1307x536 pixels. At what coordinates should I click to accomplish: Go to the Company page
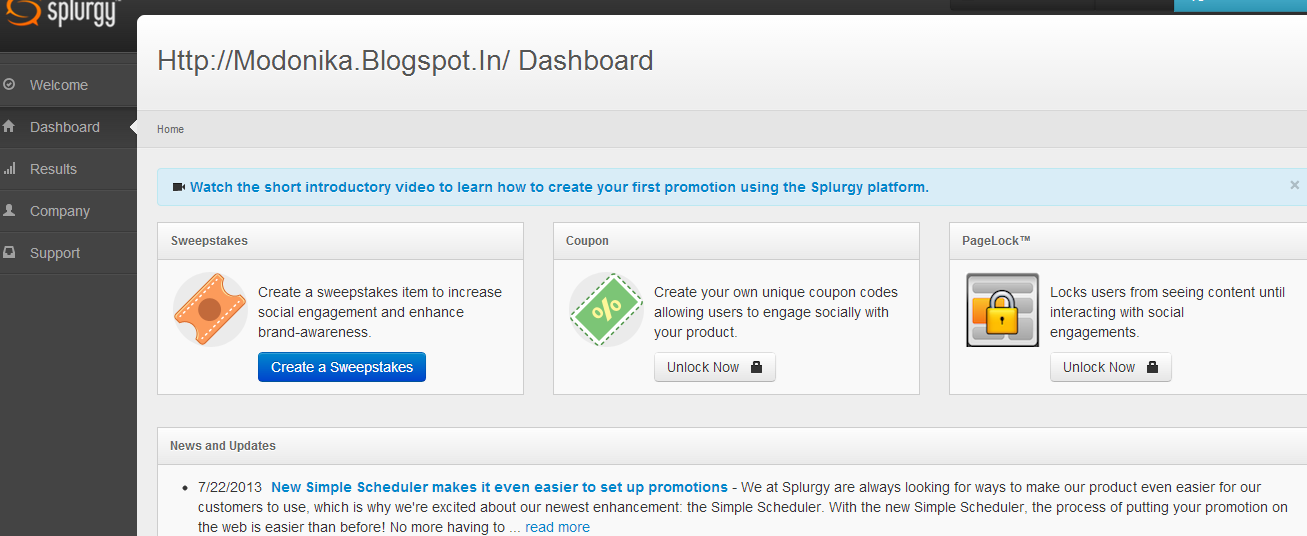(68, 211)
